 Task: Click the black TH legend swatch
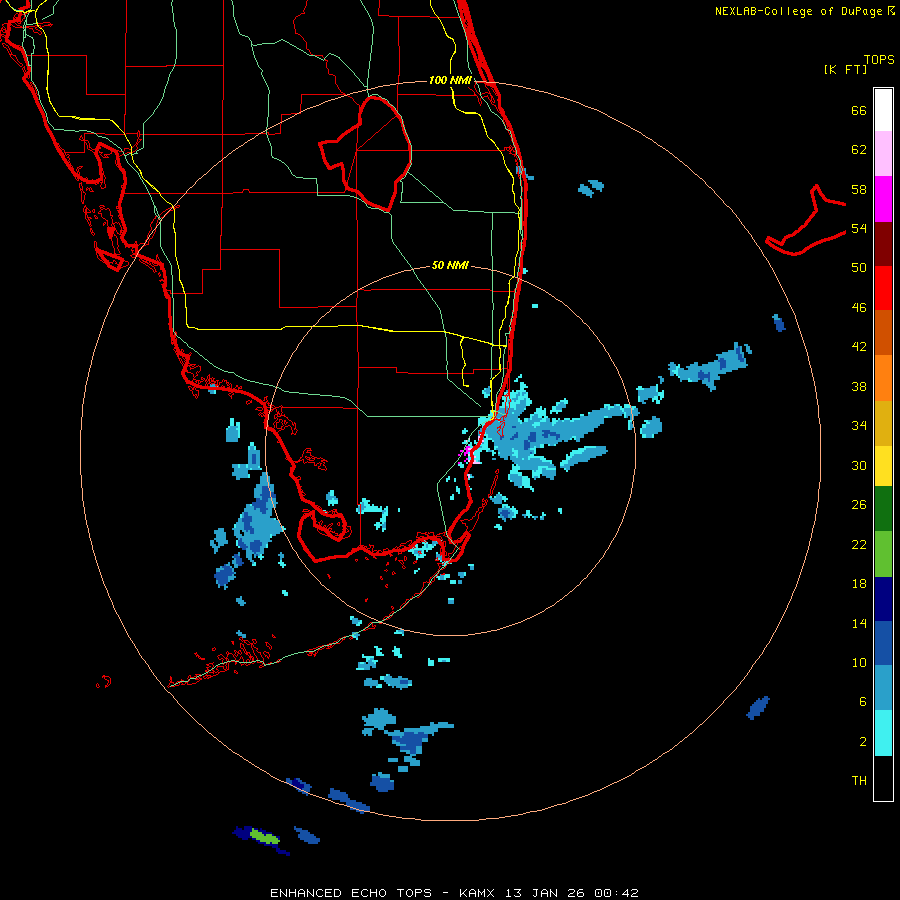(883, 778)
